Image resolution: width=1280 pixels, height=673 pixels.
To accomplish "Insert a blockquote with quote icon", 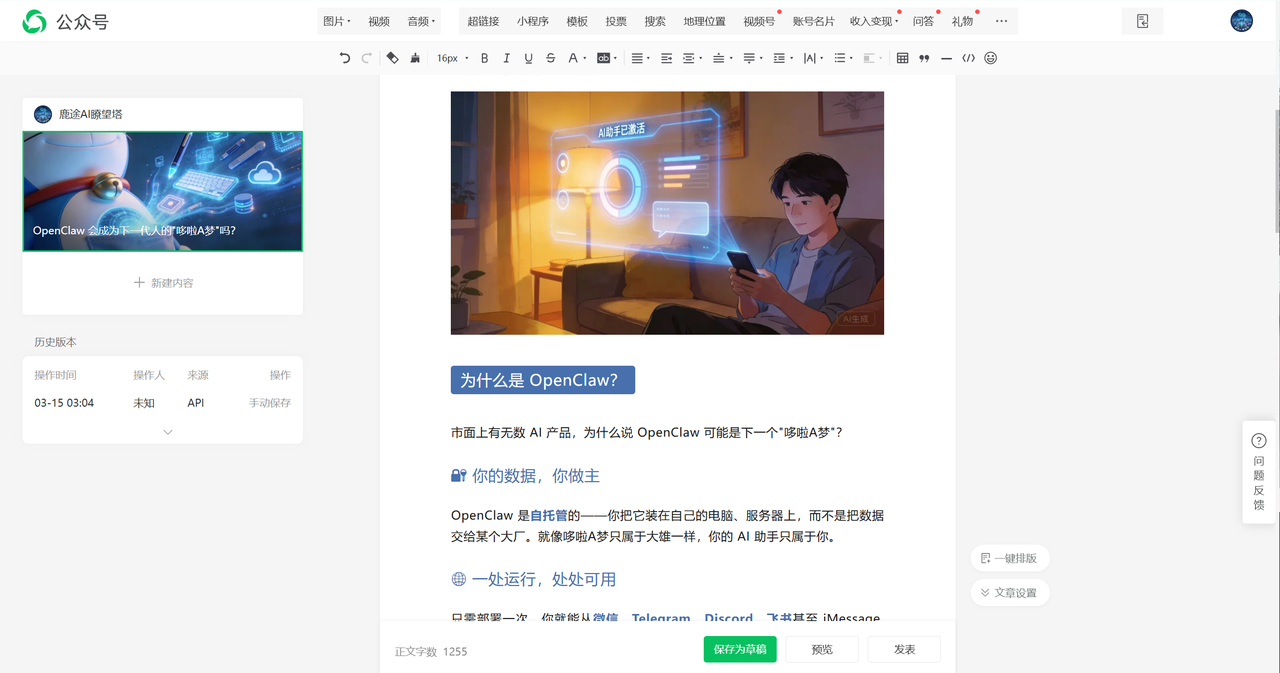I will [924, 58].
